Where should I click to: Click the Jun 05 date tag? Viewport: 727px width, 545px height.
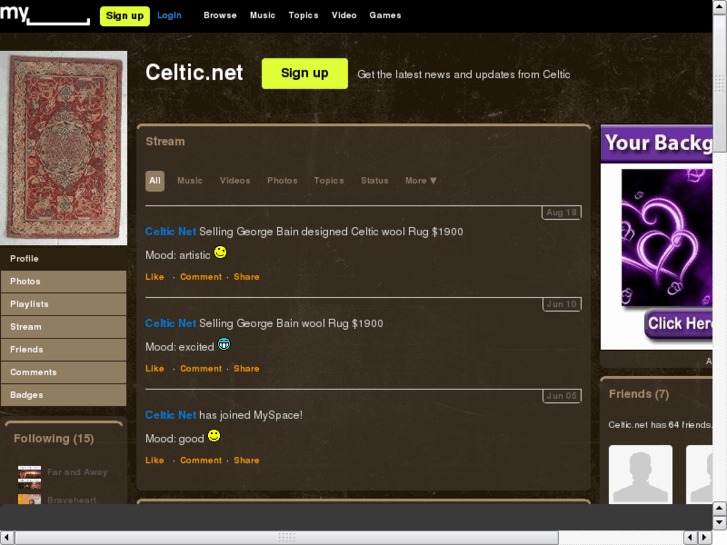tap(561, 396)
